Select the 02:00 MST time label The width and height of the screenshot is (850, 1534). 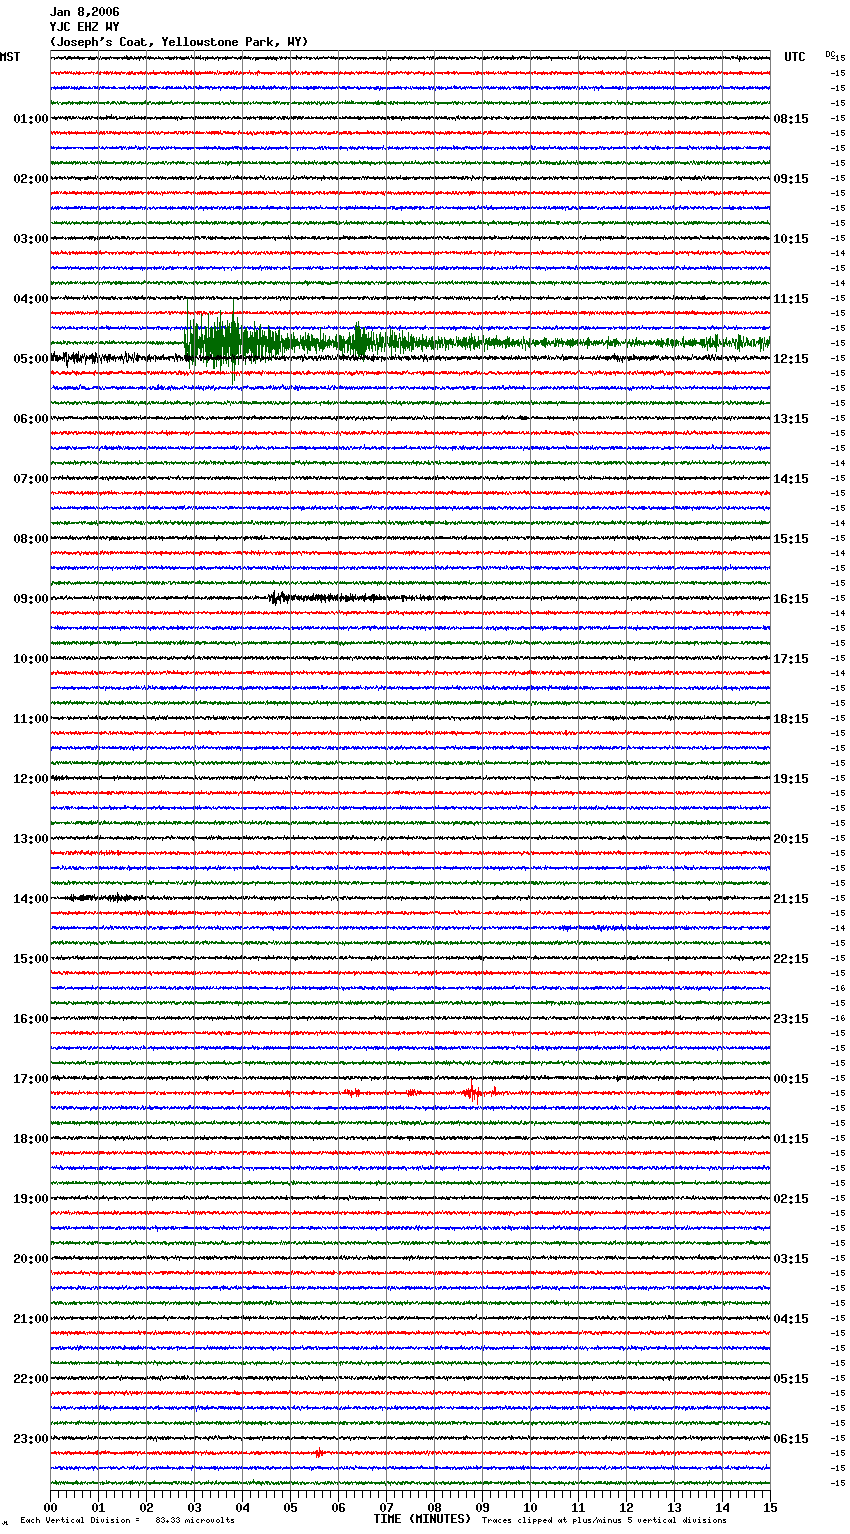click(x=30, y=179)
